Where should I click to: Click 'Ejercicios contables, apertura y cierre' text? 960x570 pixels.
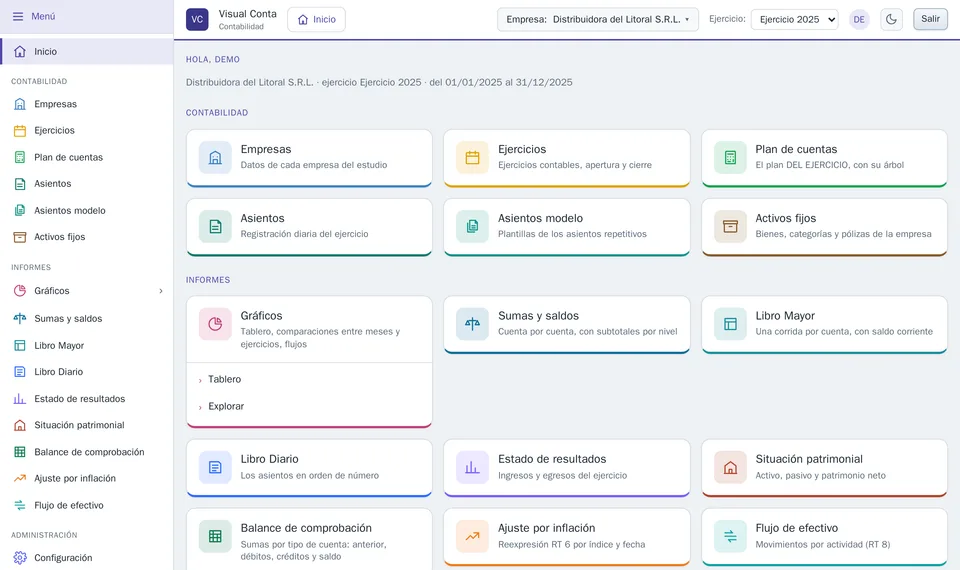point(574,165)
